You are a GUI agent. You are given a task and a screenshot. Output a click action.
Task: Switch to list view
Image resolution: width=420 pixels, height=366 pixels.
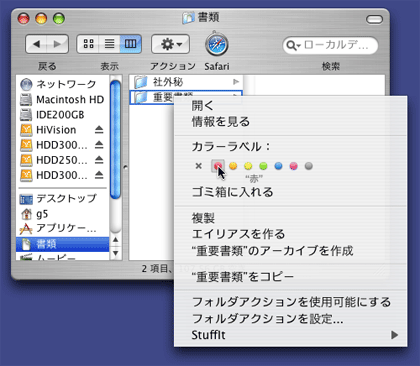point(109,44)
